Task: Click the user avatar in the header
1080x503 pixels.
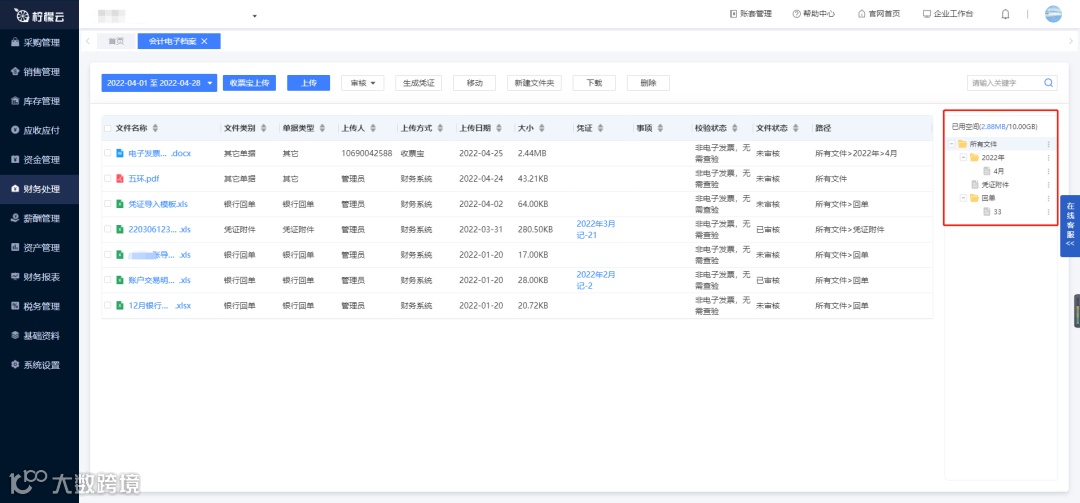Action: [x=1053, y=14]
